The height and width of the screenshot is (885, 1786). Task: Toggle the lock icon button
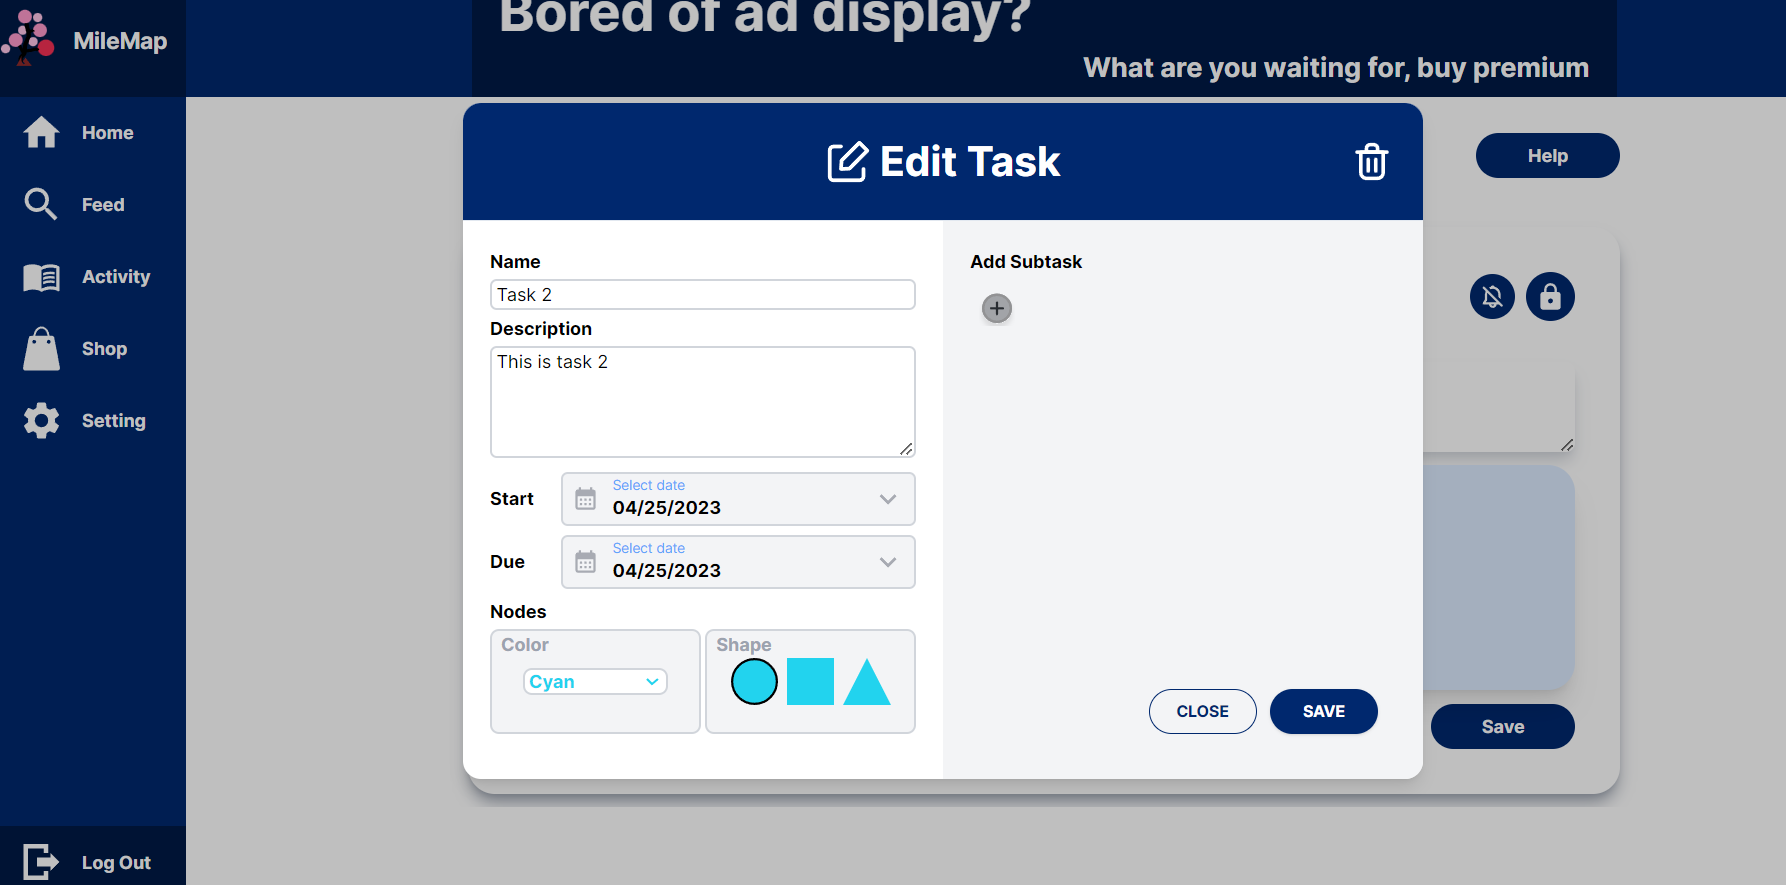[x=1550, y=297]
